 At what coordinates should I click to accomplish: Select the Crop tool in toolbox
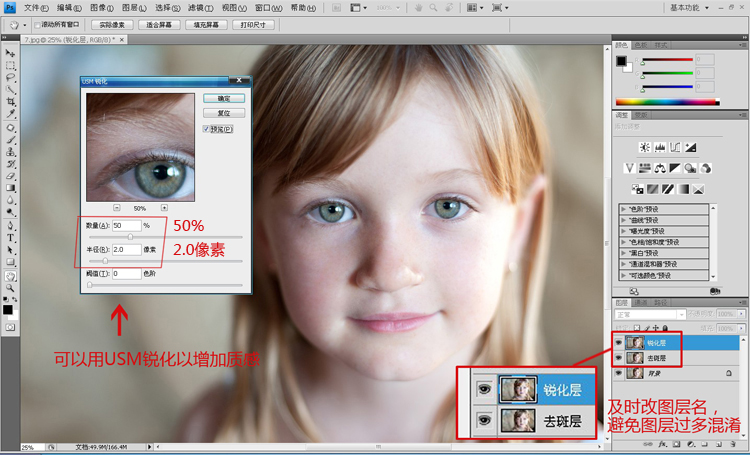point(10,101)
